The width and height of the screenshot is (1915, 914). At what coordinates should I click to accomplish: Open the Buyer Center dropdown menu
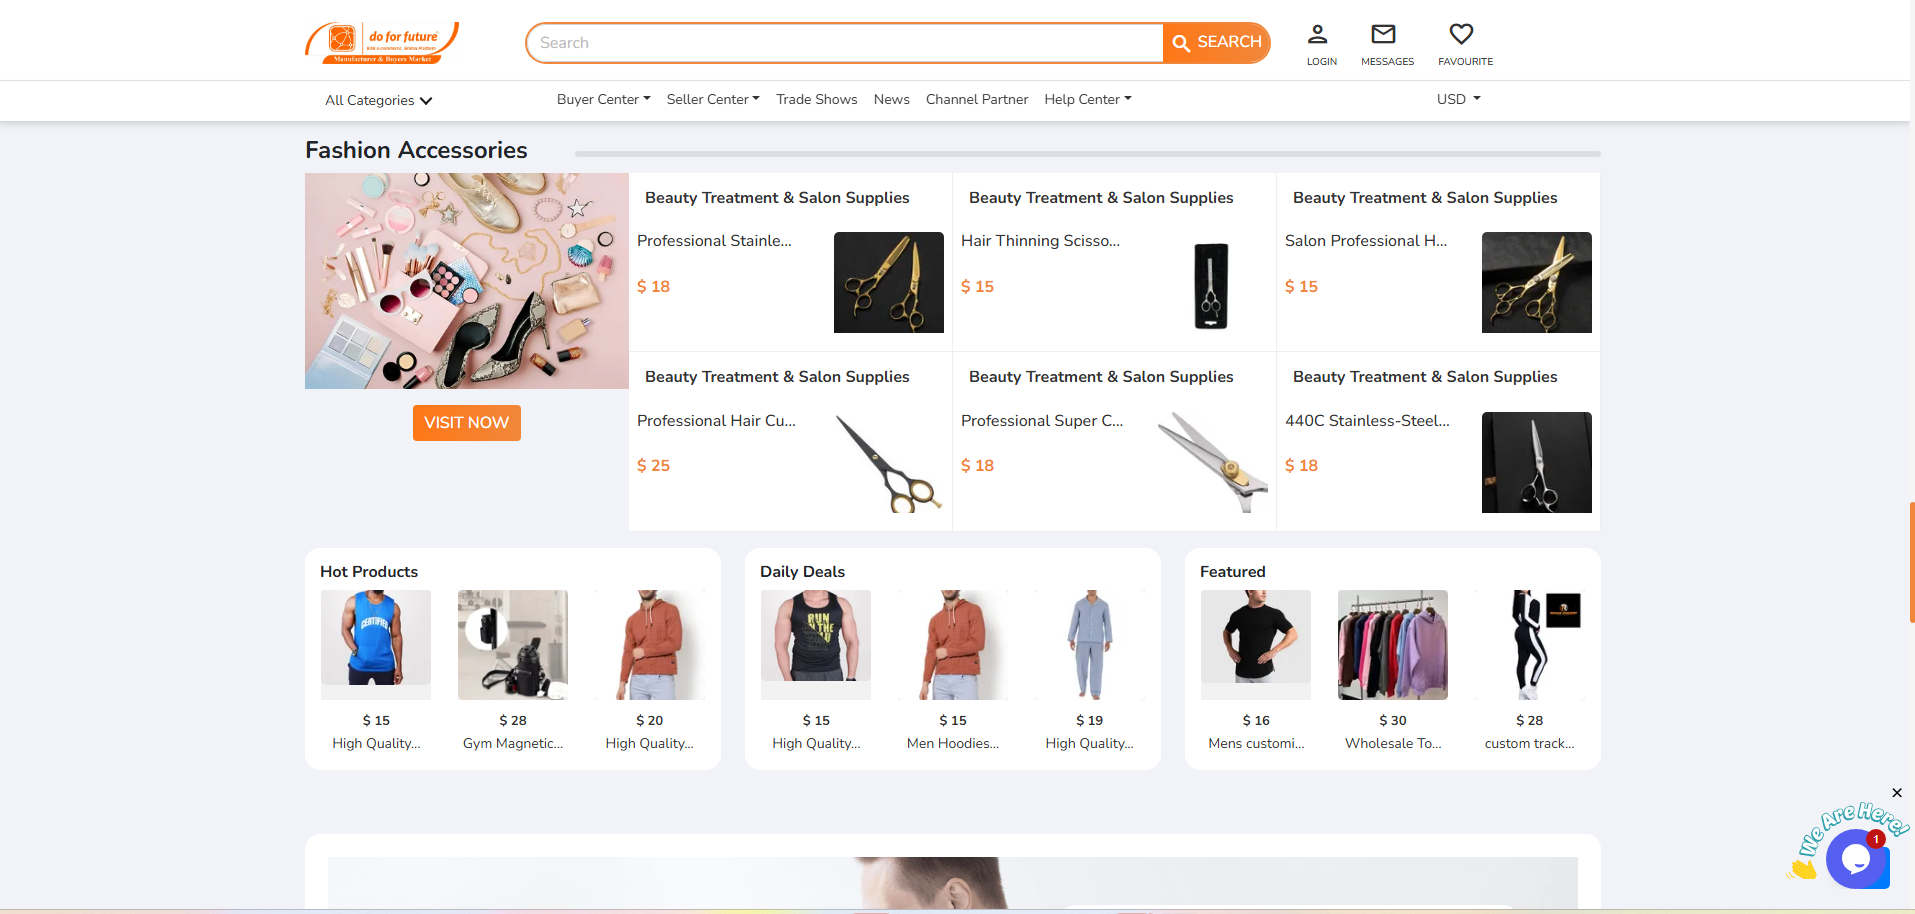603,99
